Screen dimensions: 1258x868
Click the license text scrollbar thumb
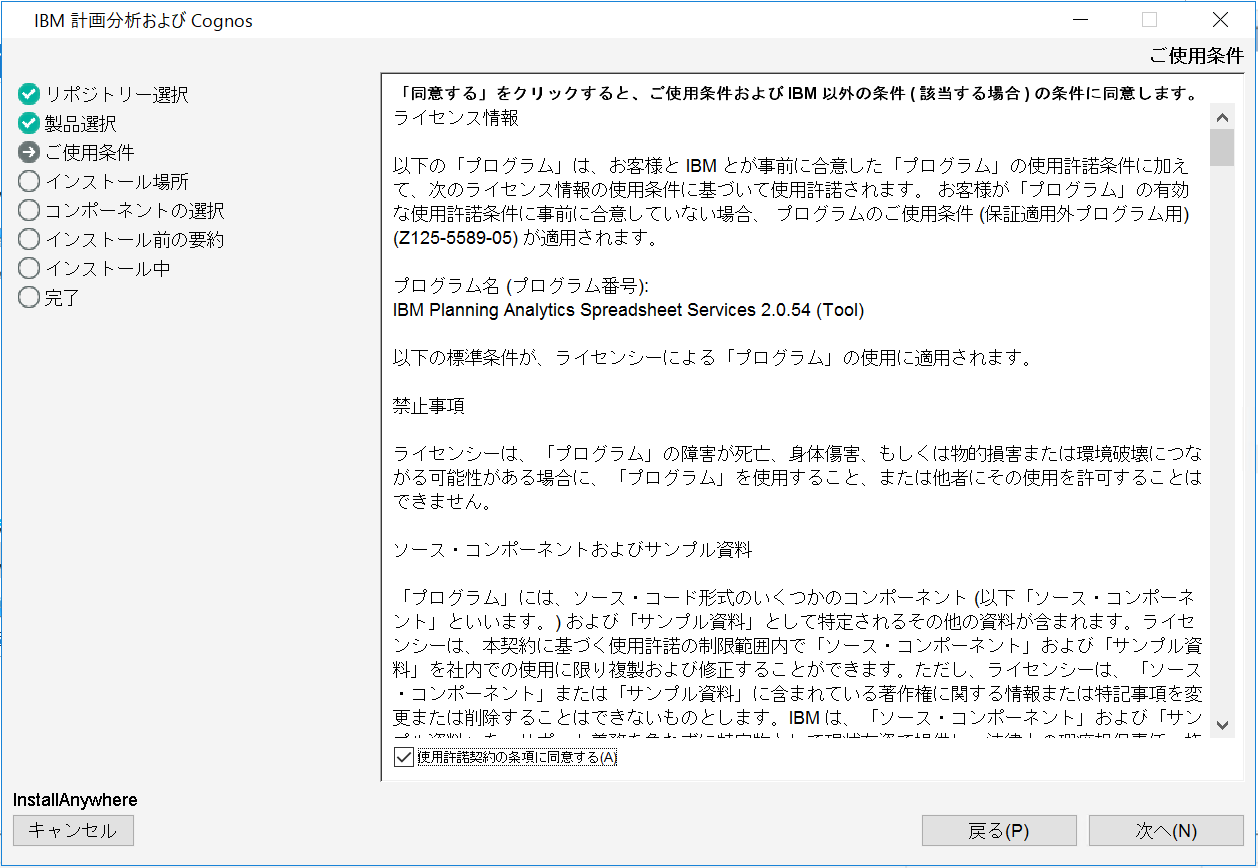[1222, 147]
